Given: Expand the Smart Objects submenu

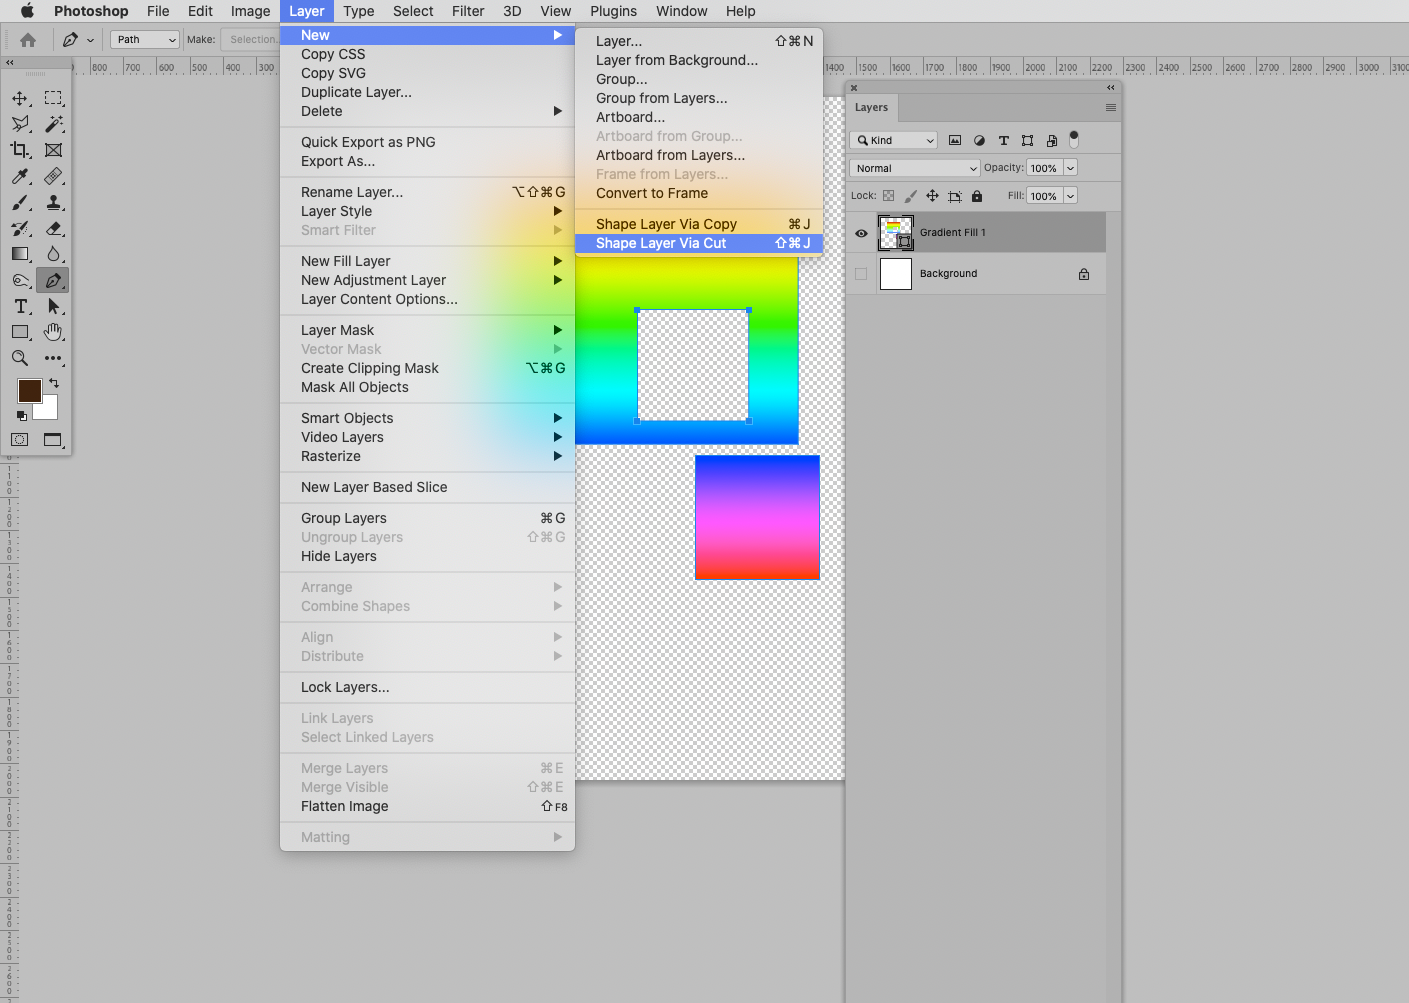Looking at the screenshot, I should pos(428,418).
